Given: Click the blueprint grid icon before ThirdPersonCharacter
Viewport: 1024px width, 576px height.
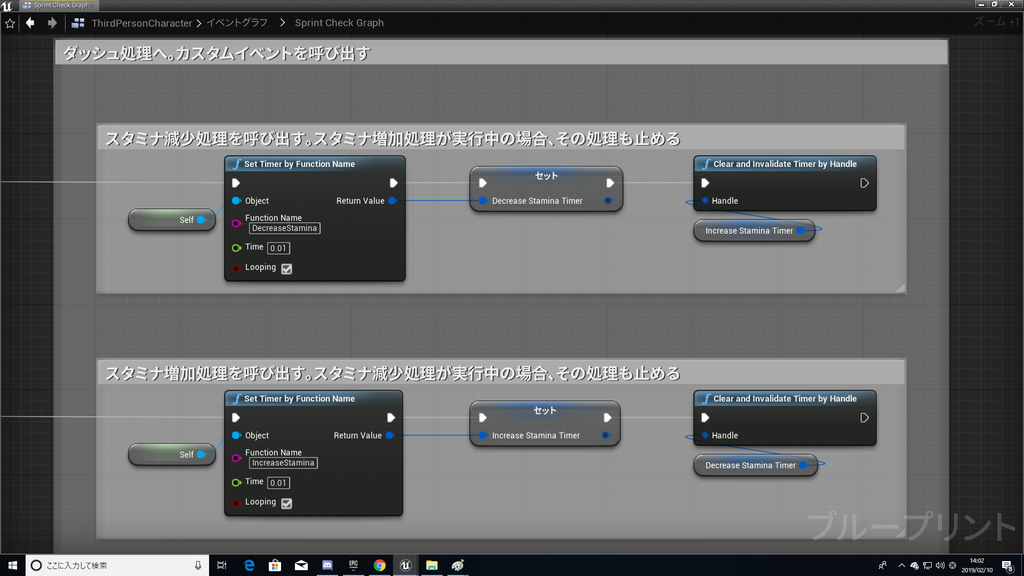Looking at the screenshot, I should pos(78,23).
